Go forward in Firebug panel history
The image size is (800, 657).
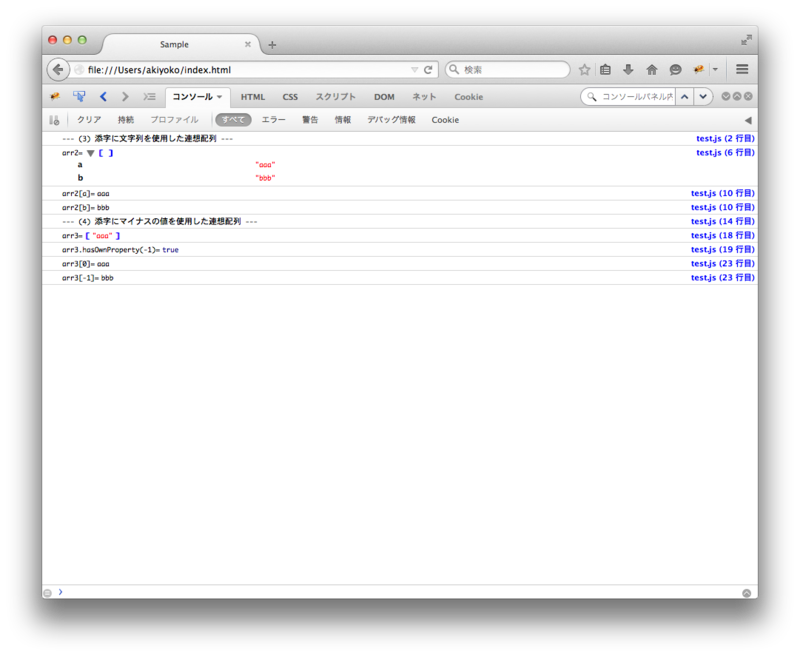pos(126,96)
